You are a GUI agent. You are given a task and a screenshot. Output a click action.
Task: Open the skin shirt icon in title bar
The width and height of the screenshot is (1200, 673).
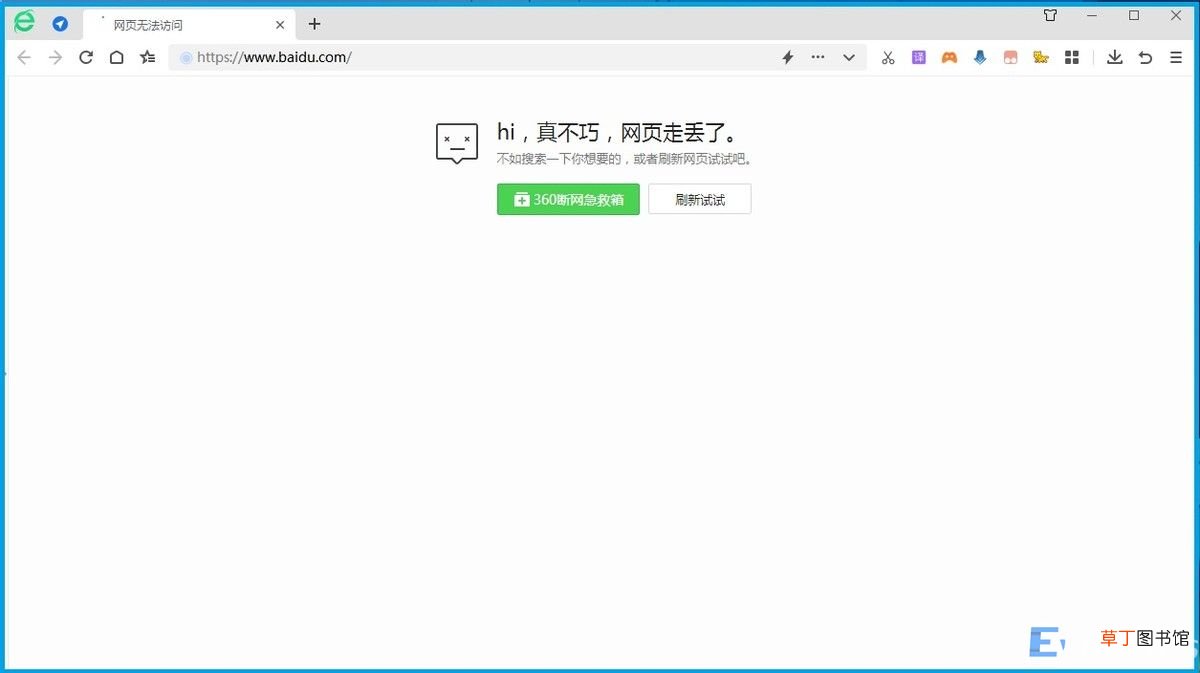(1050, 15)
